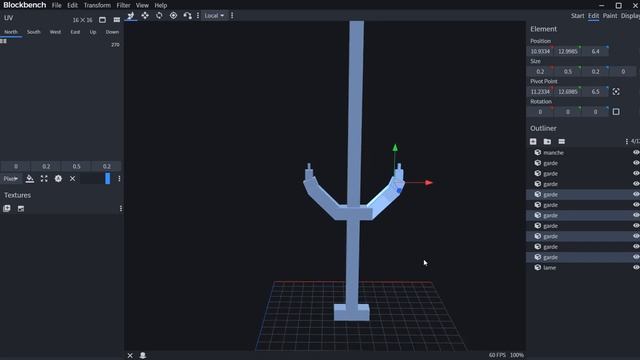This screenshot has height=360, width=640.
Task: Click Position Z field showing 6.4
Action: tap(596, 51)
